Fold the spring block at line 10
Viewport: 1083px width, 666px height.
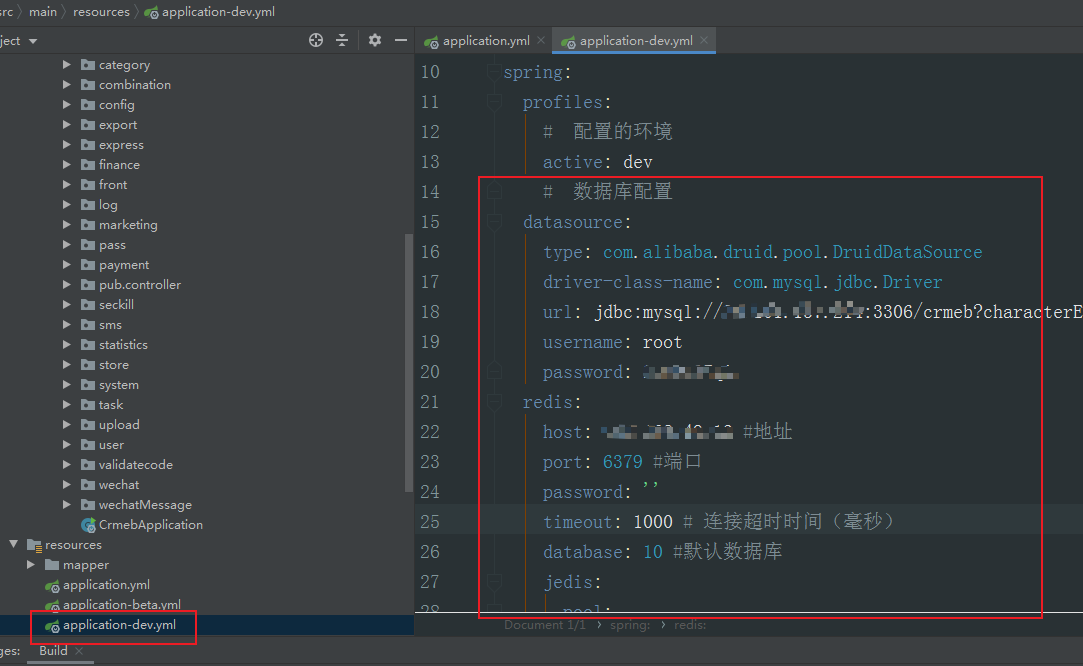(494, 72)
